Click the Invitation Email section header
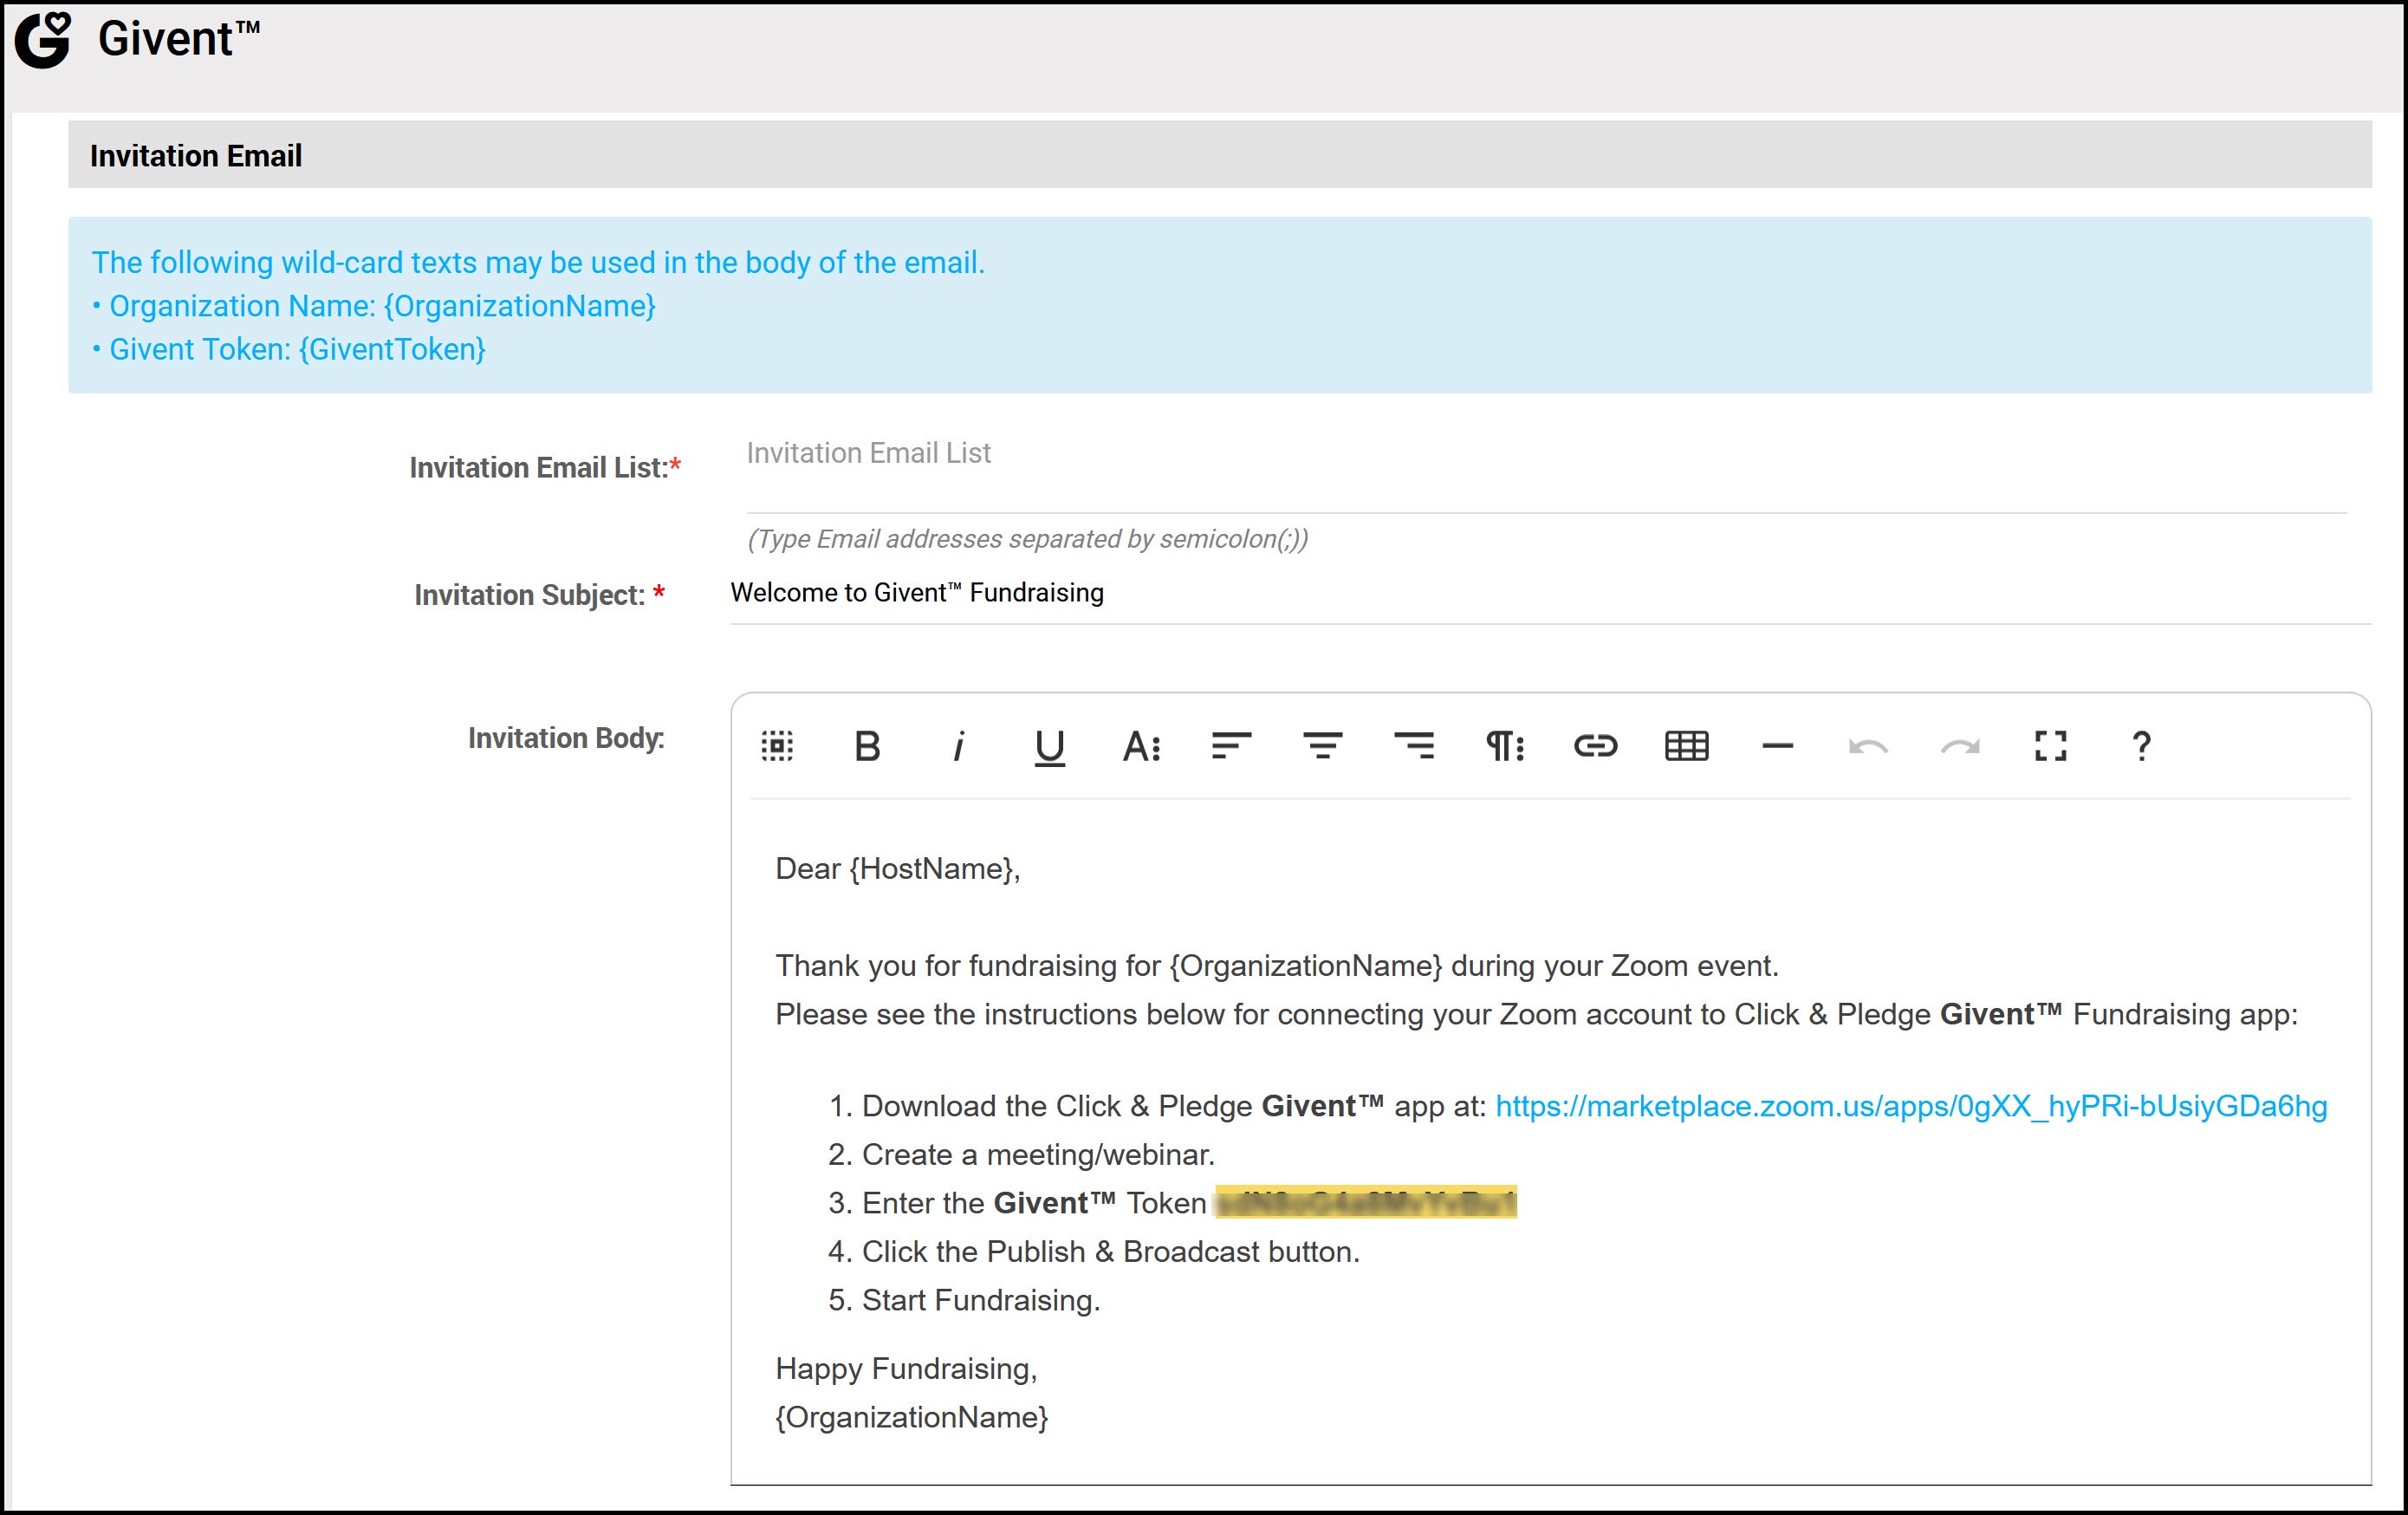 pos(1220,155)
